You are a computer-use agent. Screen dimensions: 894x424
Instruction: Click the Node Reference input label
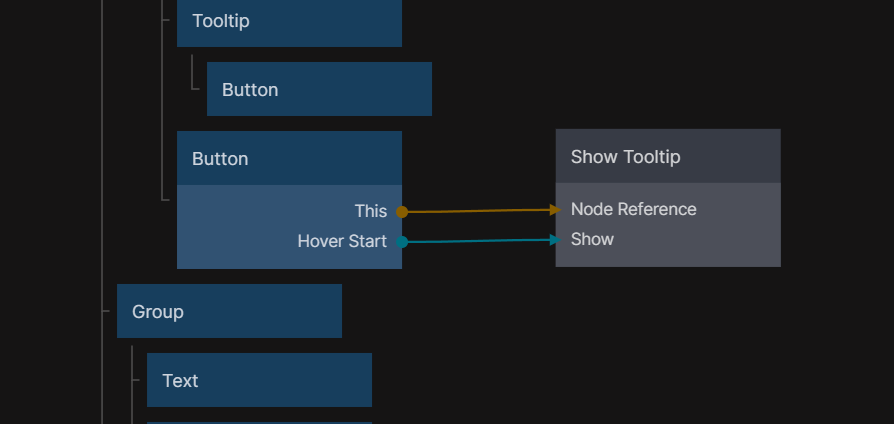(633, 209)
